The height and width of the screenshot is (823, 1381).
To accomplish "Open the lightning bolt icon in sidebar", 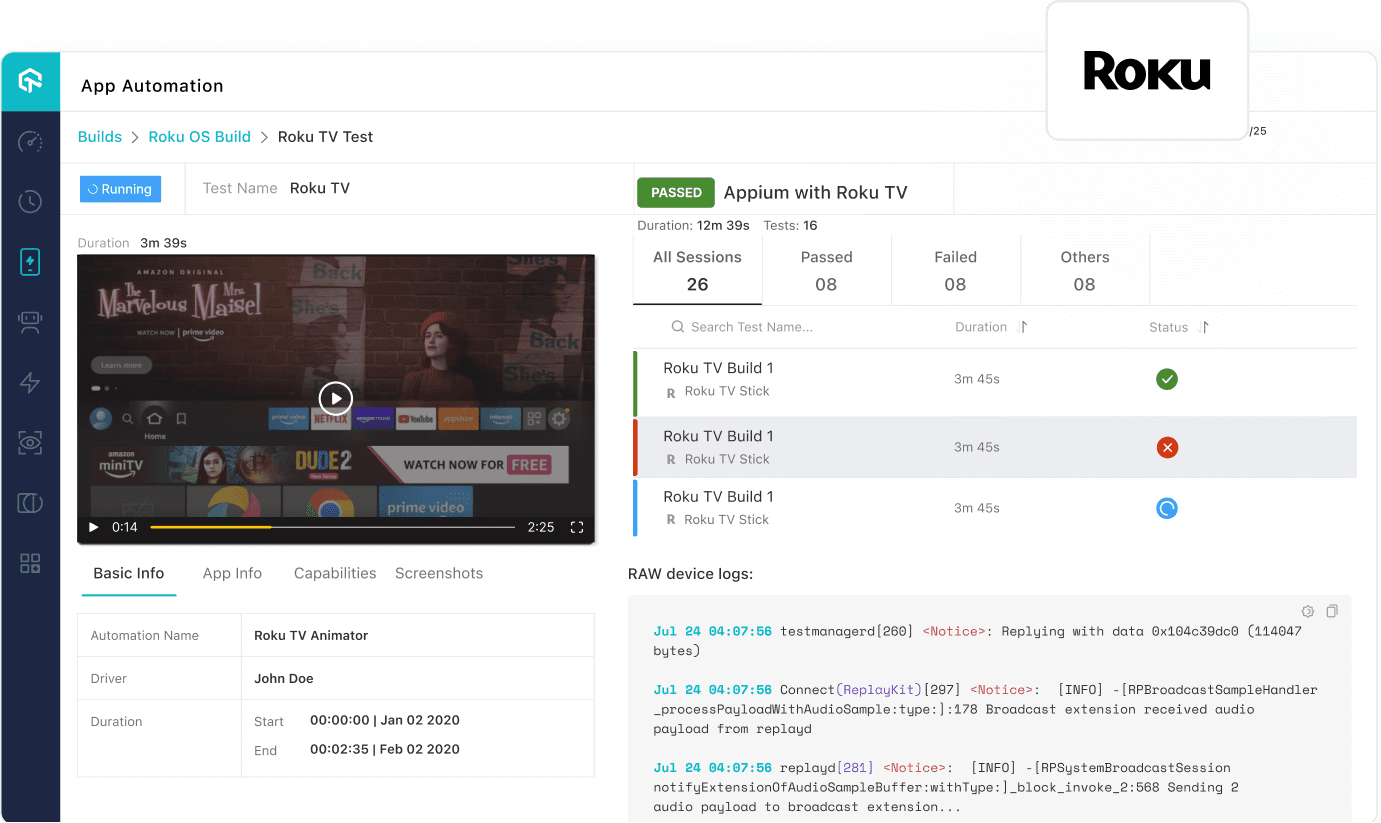I will [x=30, y=382].
